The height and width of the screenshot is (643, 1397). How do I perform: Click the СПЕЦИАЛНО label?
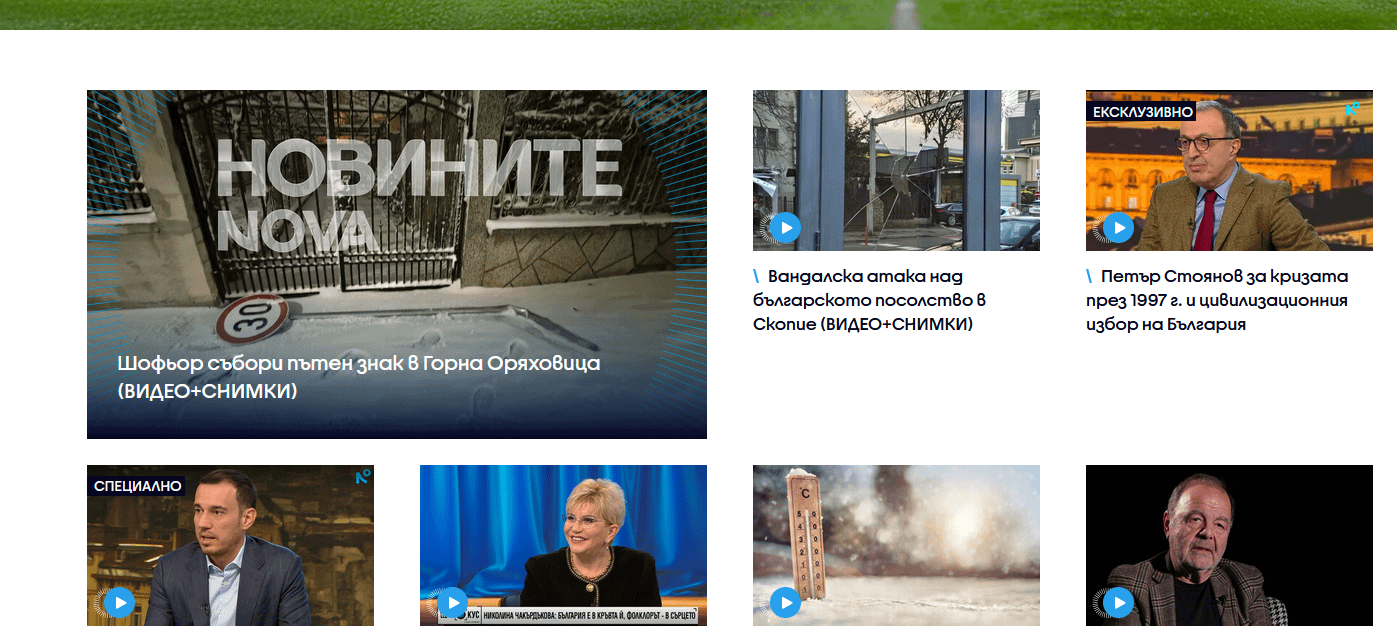coord(137,486)
